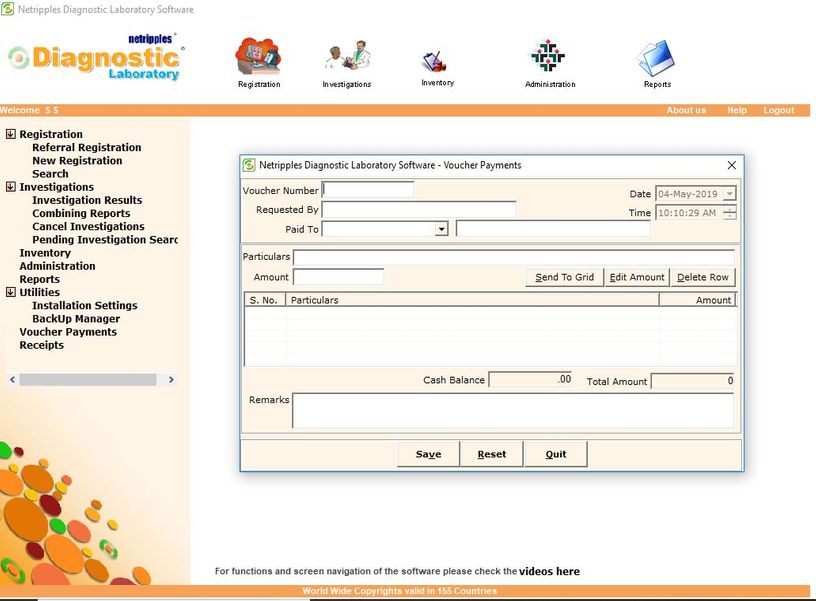Open the Inventory toolbar icon
This screenshot has width=816, height=601.
point(435,62)
